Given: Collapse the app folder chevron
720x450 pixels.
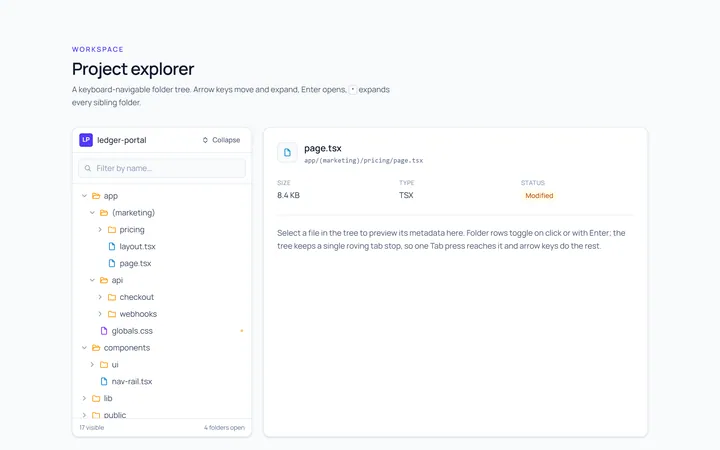Looking at the screenshot, I should (x=84, y=196).
